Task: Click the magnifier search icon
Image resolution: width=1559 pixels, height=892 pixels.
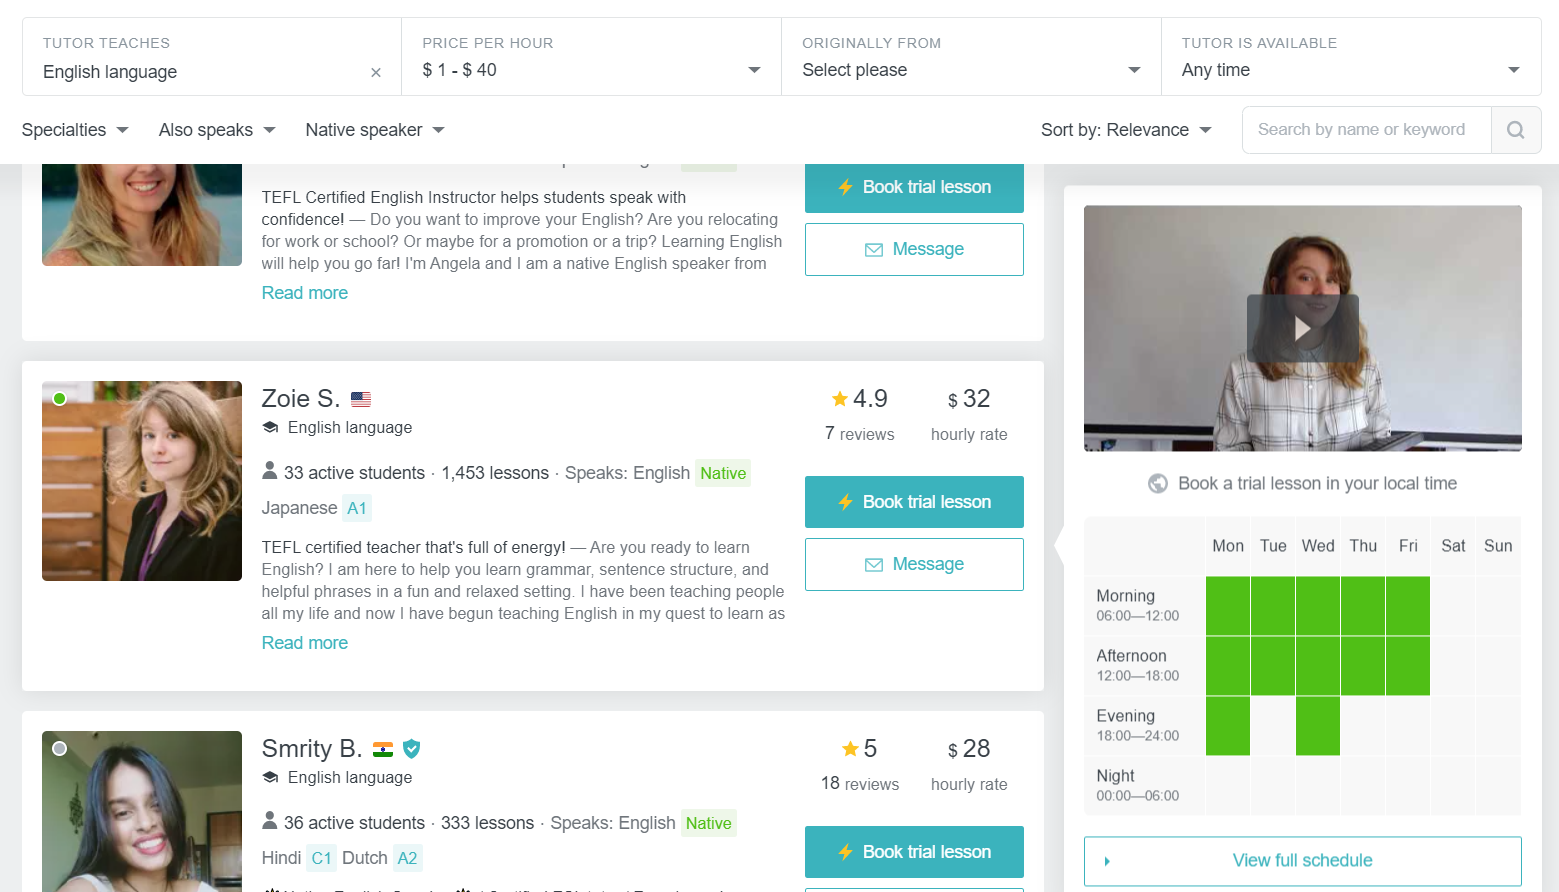Action: [1515, 130]
